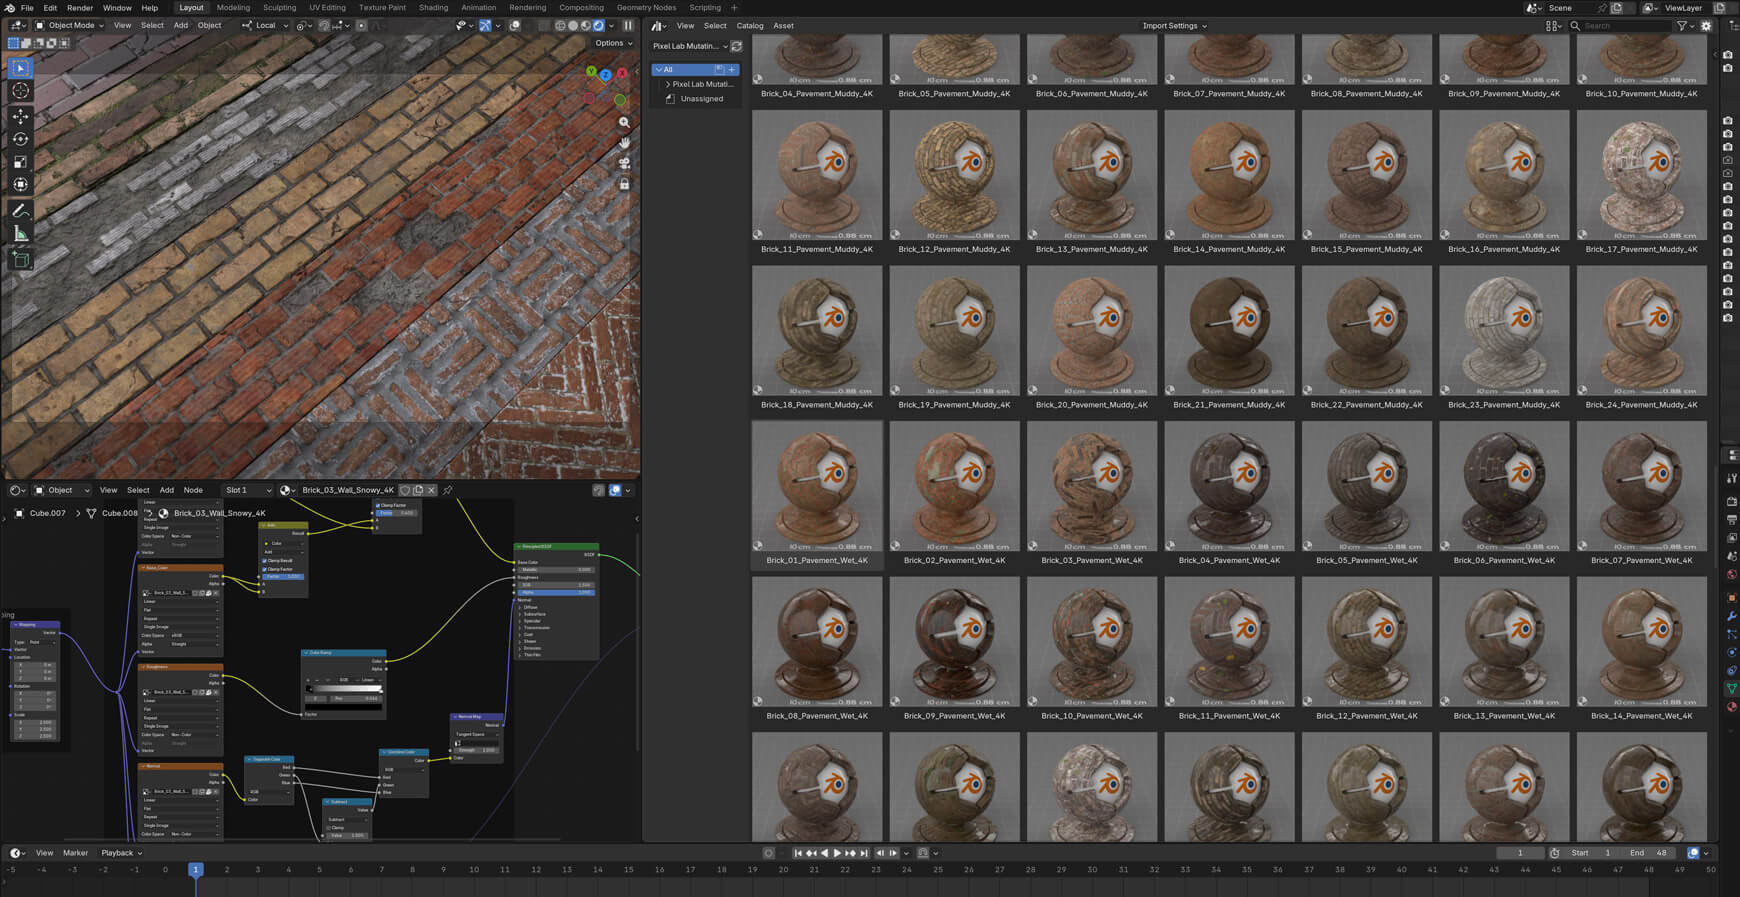Screen dimensions: 1740x897
Task: Select the Scale tool
Action: 20,162
